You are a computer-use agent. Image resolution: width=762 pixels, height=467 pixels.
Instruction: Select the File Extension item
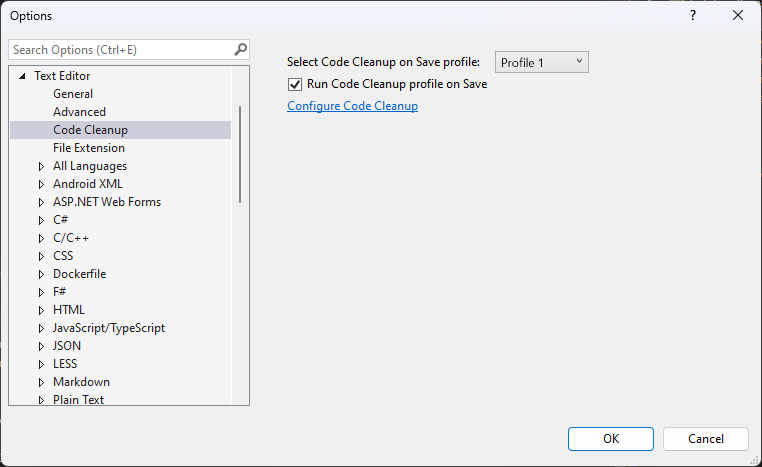click(89, 148)
